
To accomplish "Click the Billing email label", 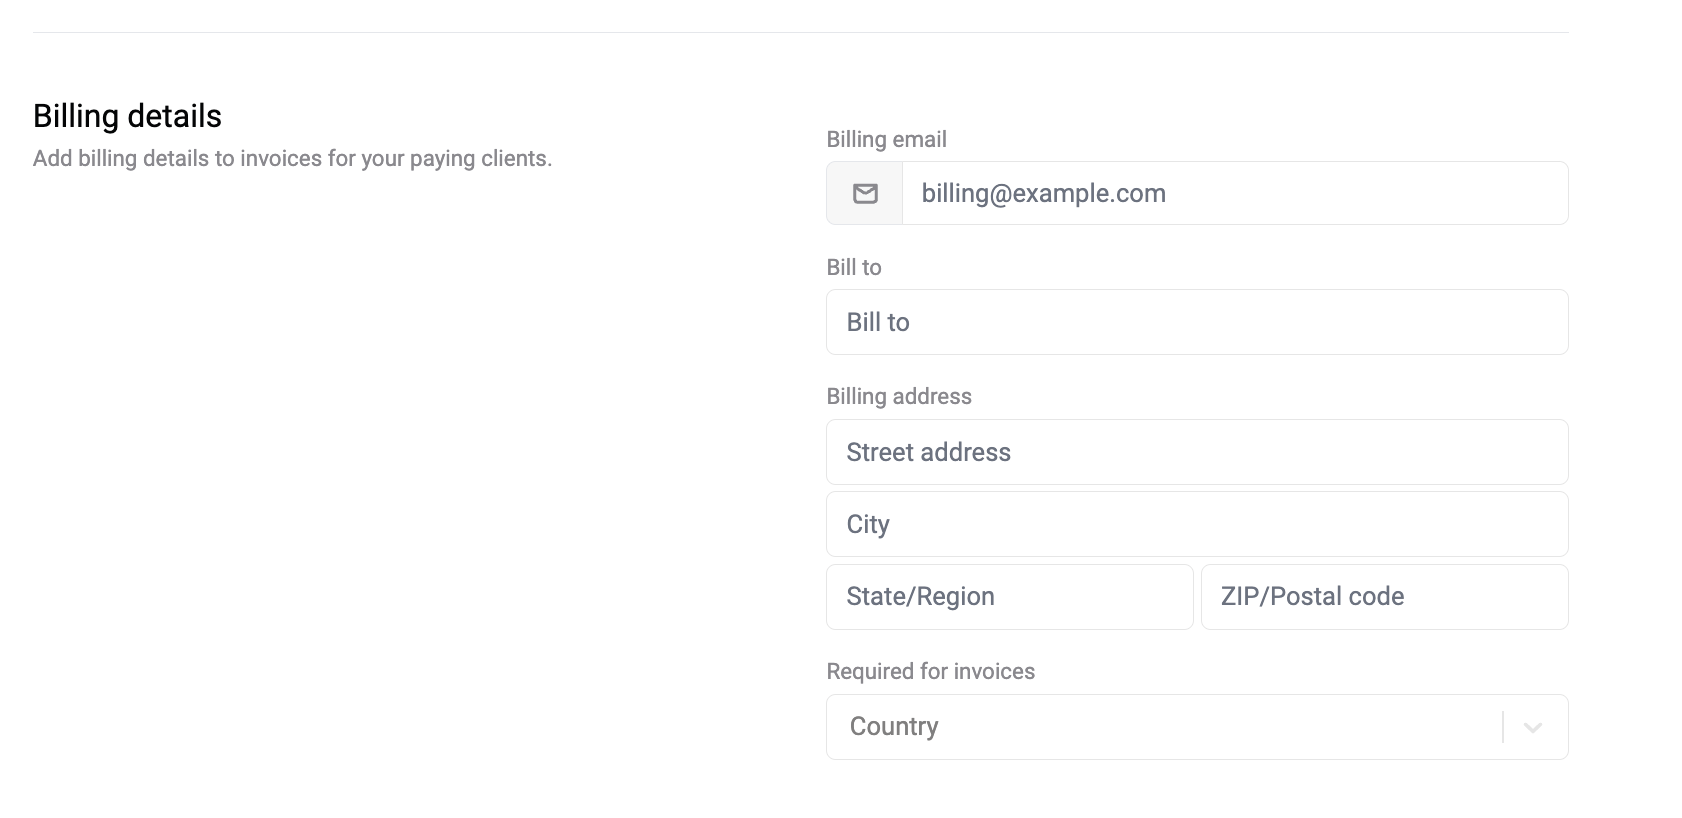I will [886, 139].
